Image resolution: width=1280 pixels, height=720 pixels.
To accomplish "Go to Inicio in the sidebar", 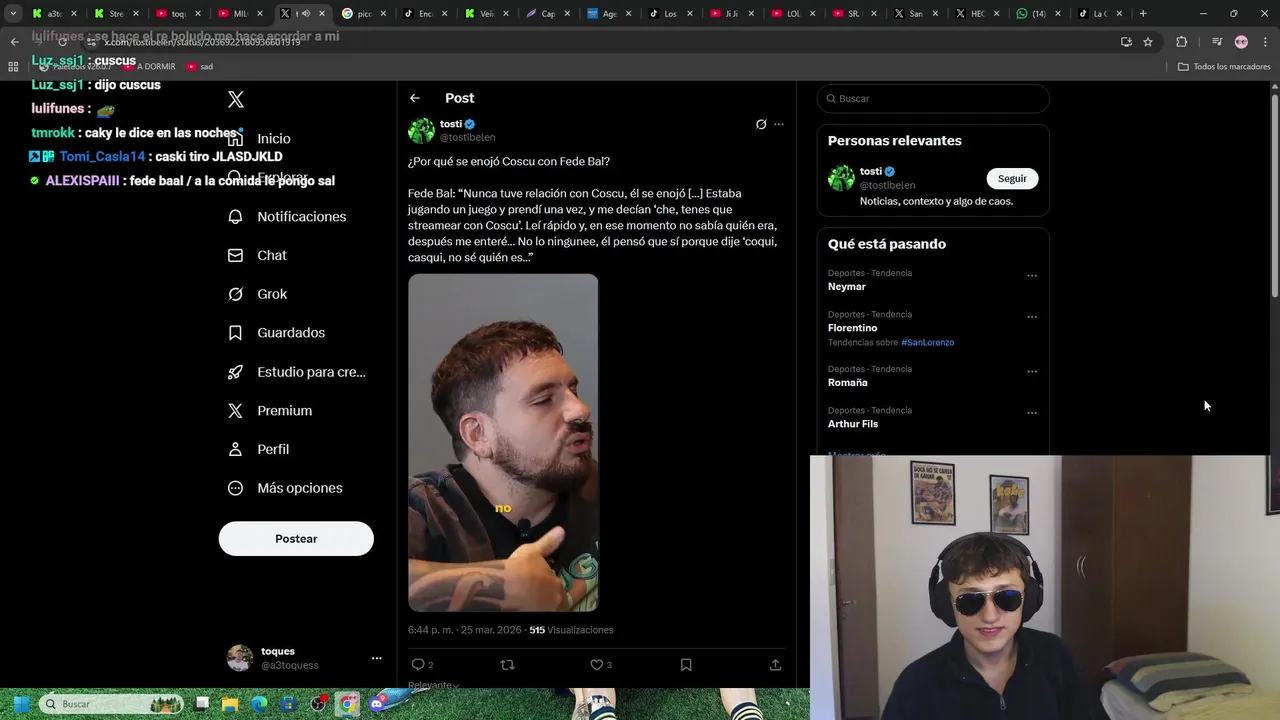I will 259,139.
